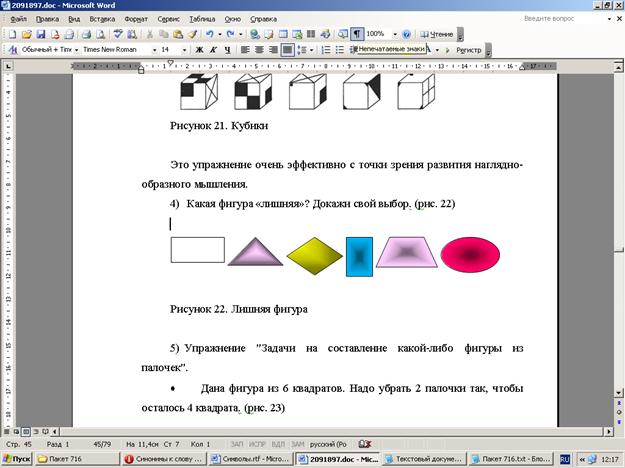625x468 pixels.
Task: Open a file with the Open folder icon
Action: (29, 34)
